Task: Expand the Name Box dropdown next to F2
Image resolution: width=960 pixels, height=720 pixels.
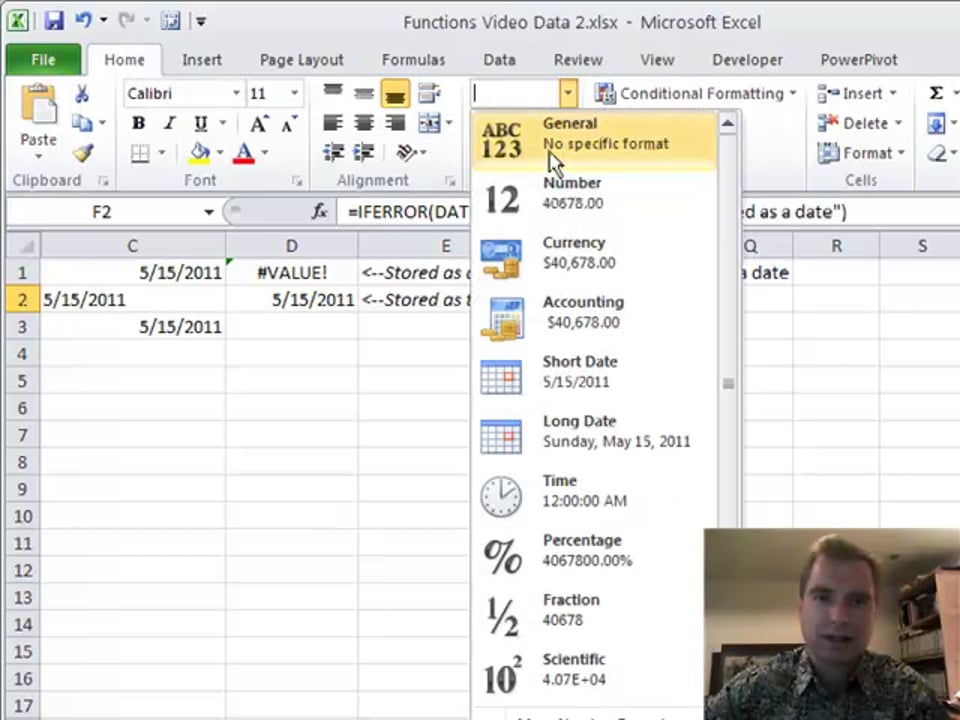Action: [x=209, y=212]
